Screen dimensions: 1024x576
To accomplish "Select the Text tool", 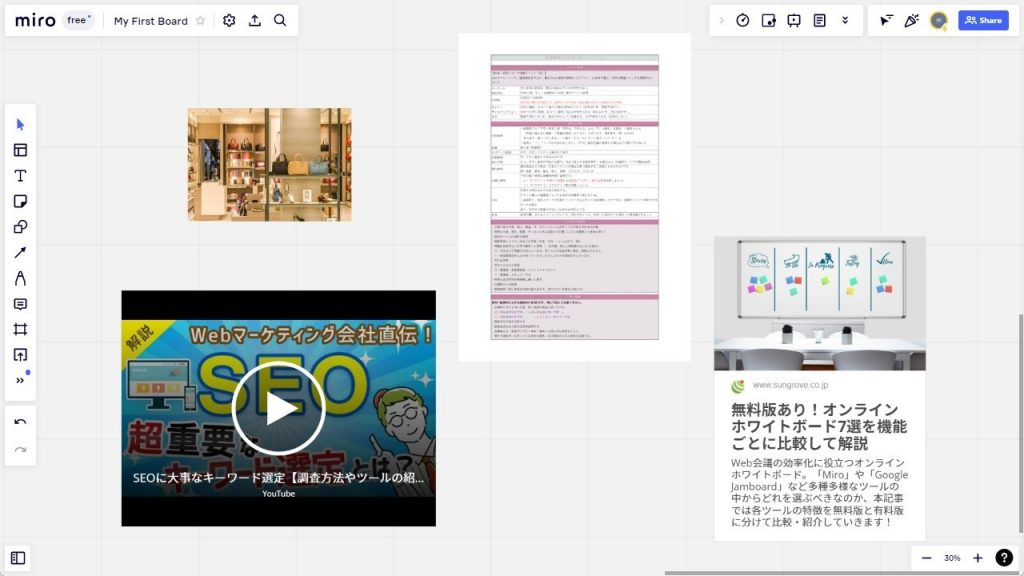I will pos(20,176).
